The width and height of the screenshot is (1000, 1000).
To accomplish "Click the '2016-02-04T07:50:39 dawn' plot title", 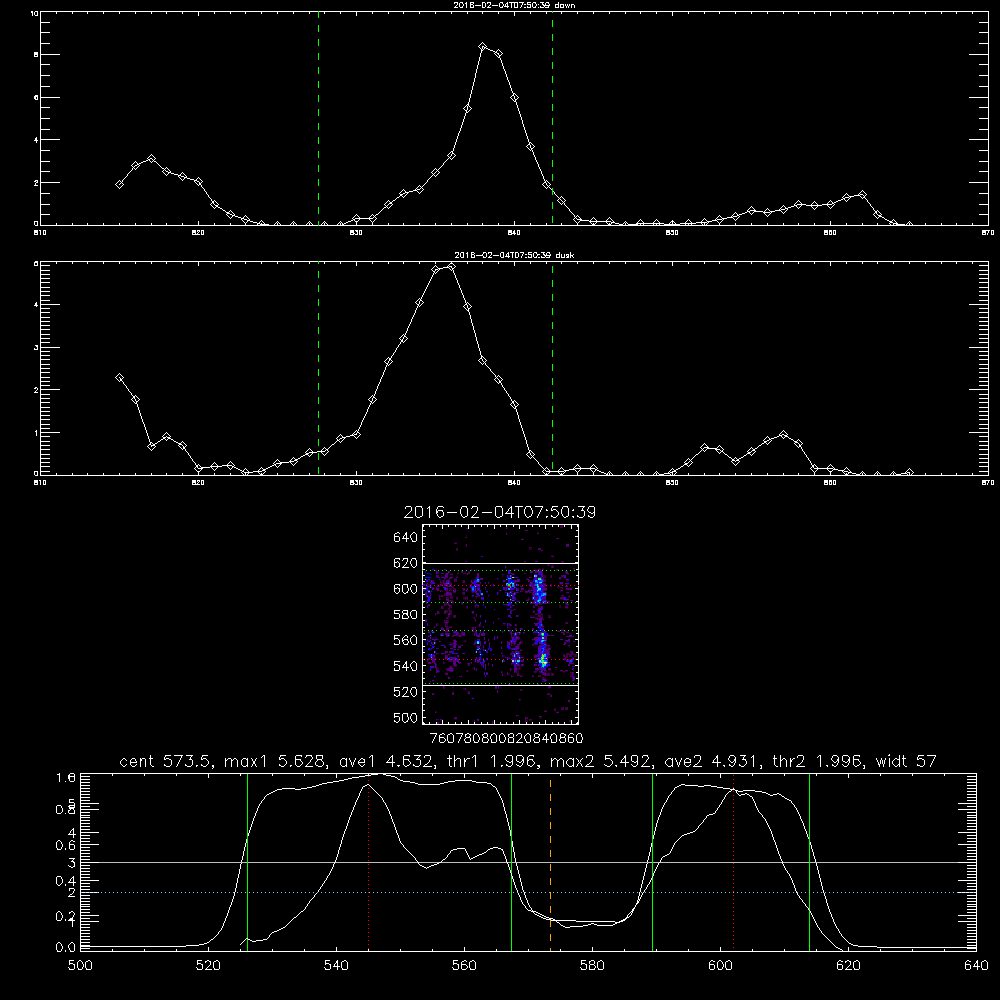I will [514, 5].
